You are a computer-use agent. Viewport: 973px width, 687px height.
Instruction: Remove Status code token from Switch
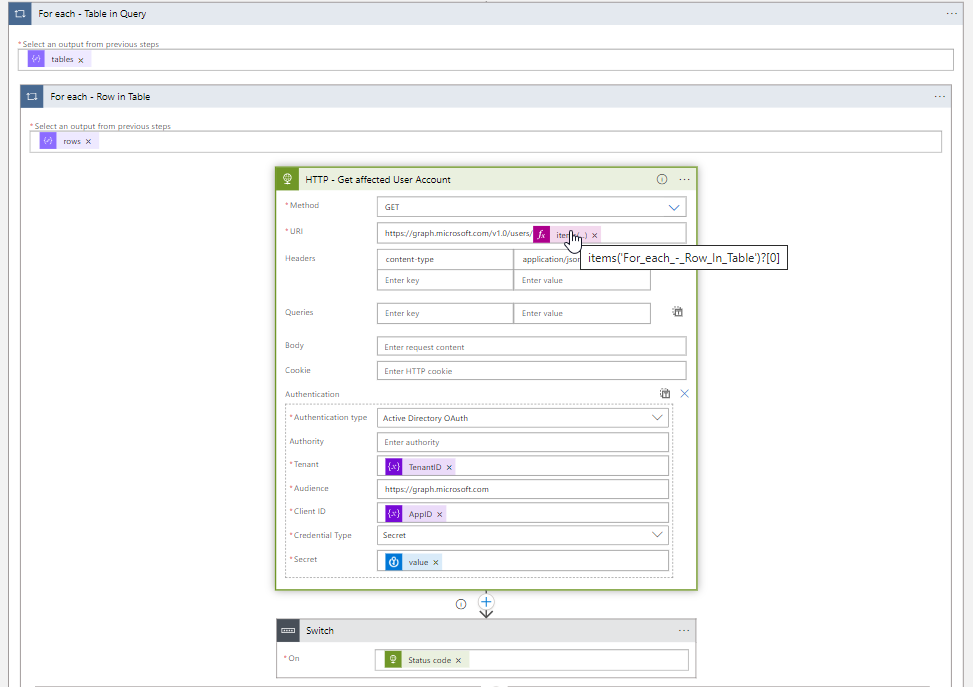pyautogui.click(x=459, y=660)
